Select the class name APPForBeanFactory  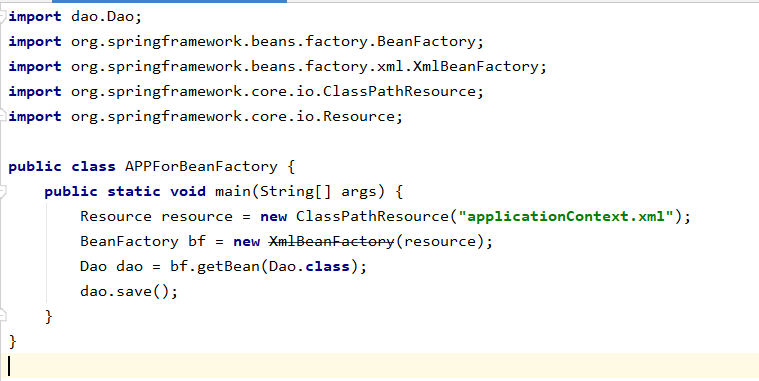point(201,167)
